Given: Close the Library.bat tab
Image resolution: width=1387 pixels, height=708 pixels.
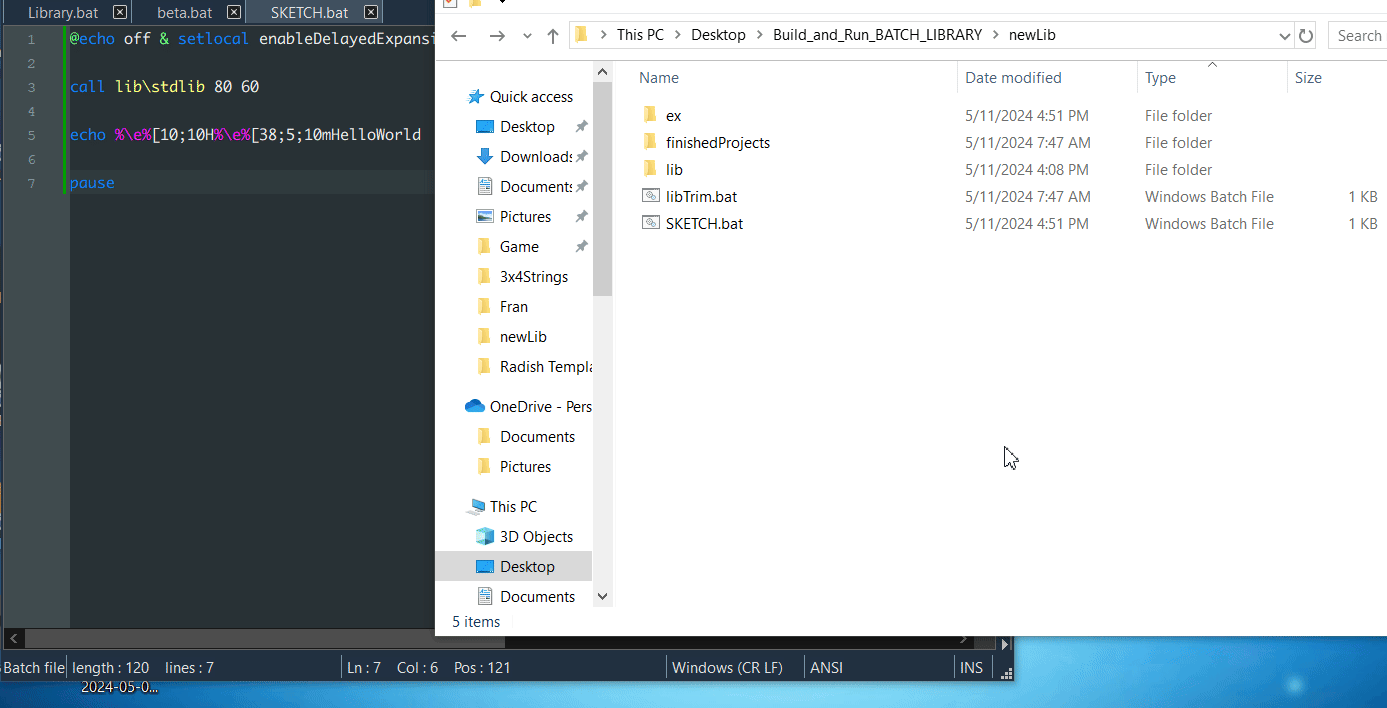Looking at the screenshot, I should [x=120, y=13].
